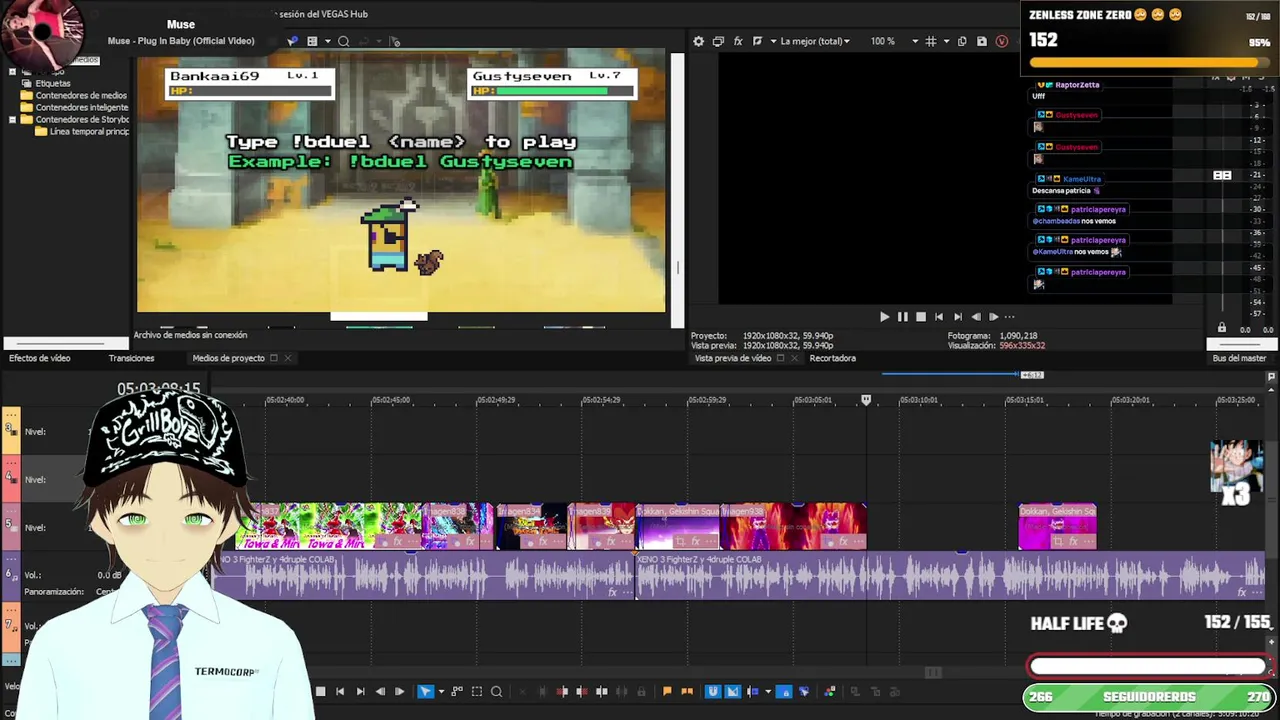The width and height of the screenshot is (1280, 720).
Task: Toggle the master bus lock icon
Action: tap(1221, 328)
